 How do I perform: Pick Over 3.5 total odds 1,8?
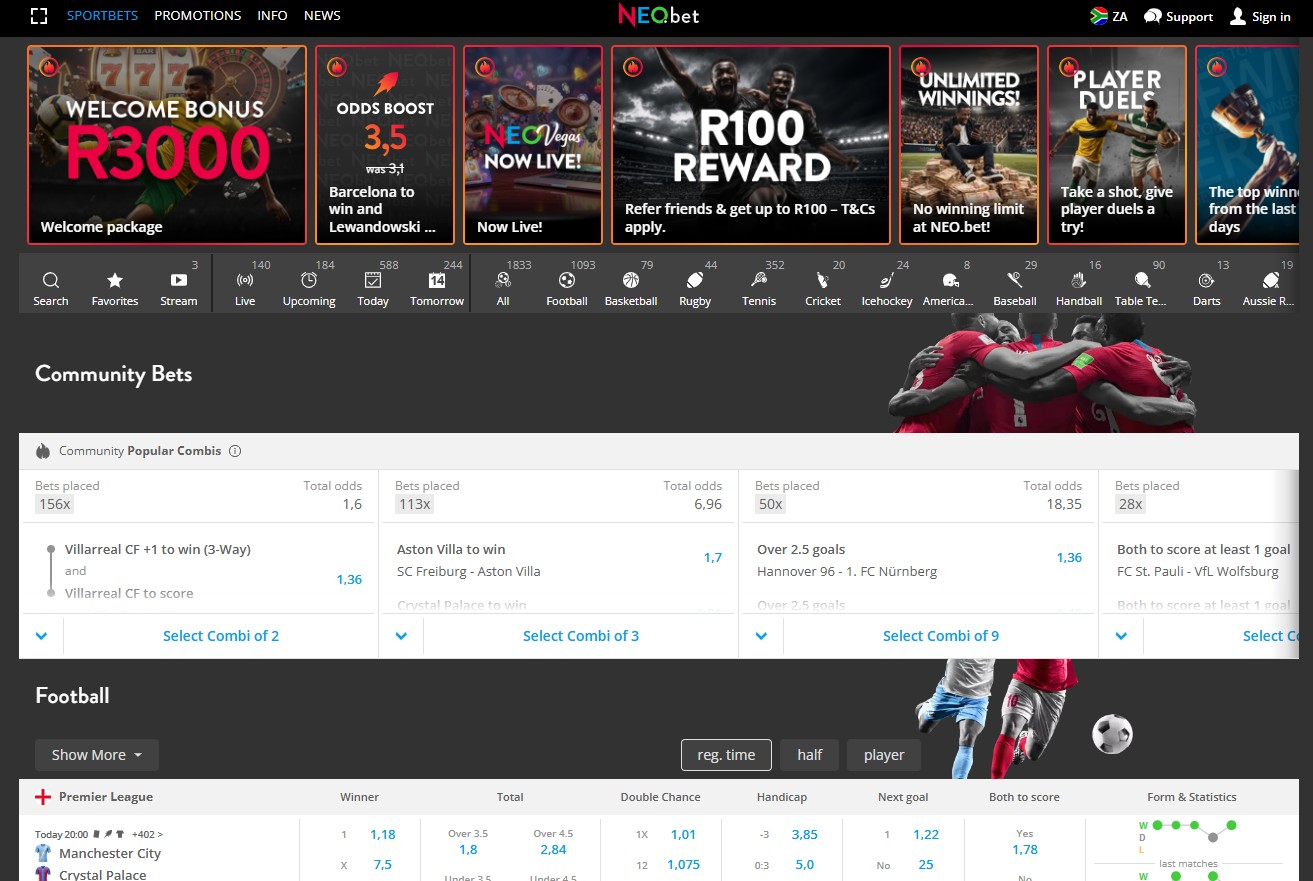(468, 849)
